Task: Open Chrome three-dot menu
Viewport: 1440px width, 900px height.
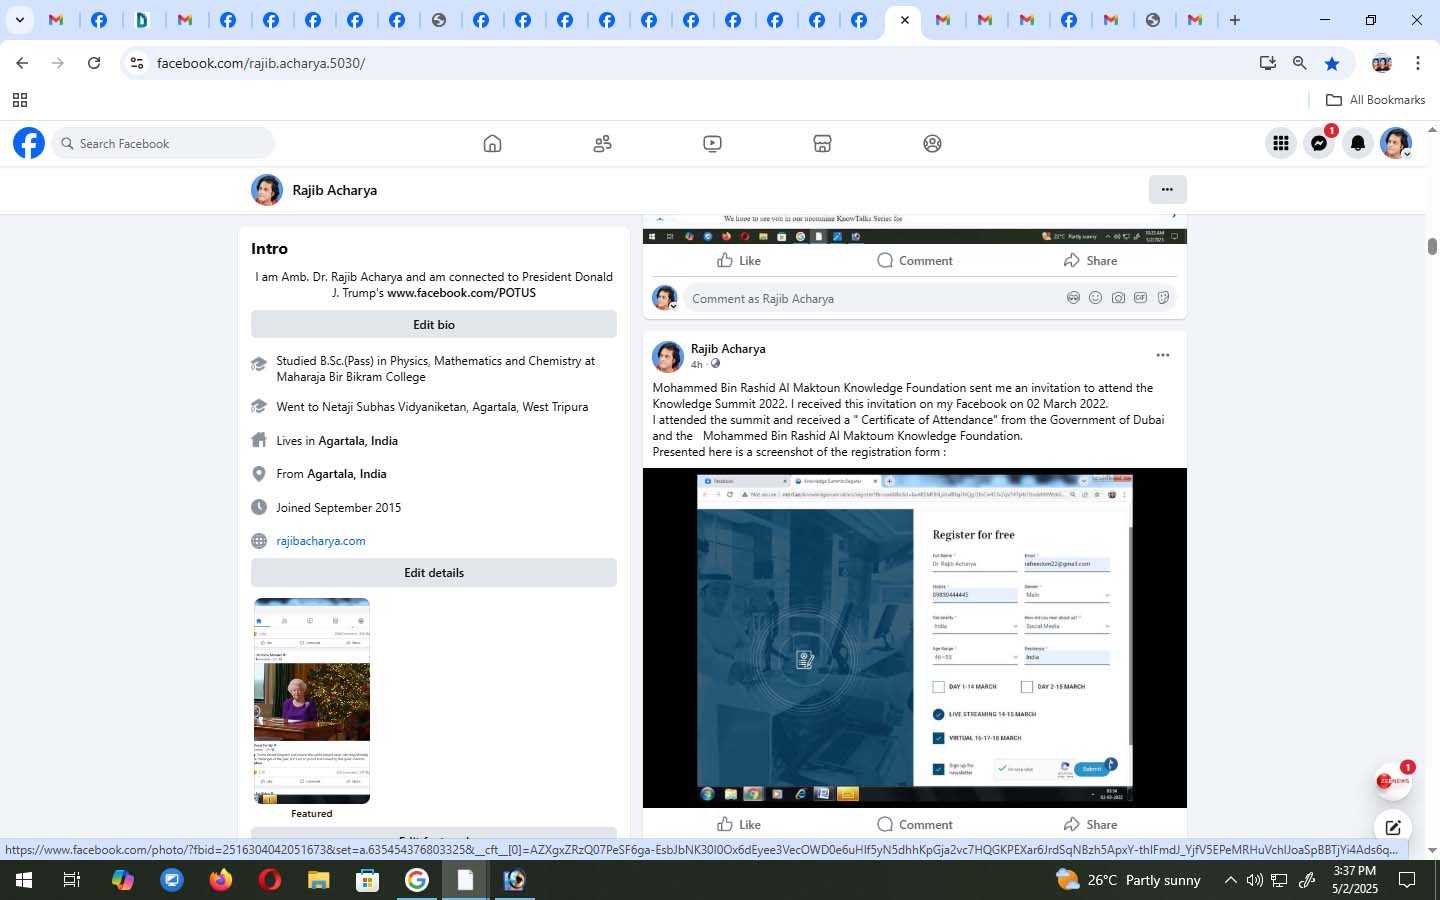Action: tap(1417, 63)
